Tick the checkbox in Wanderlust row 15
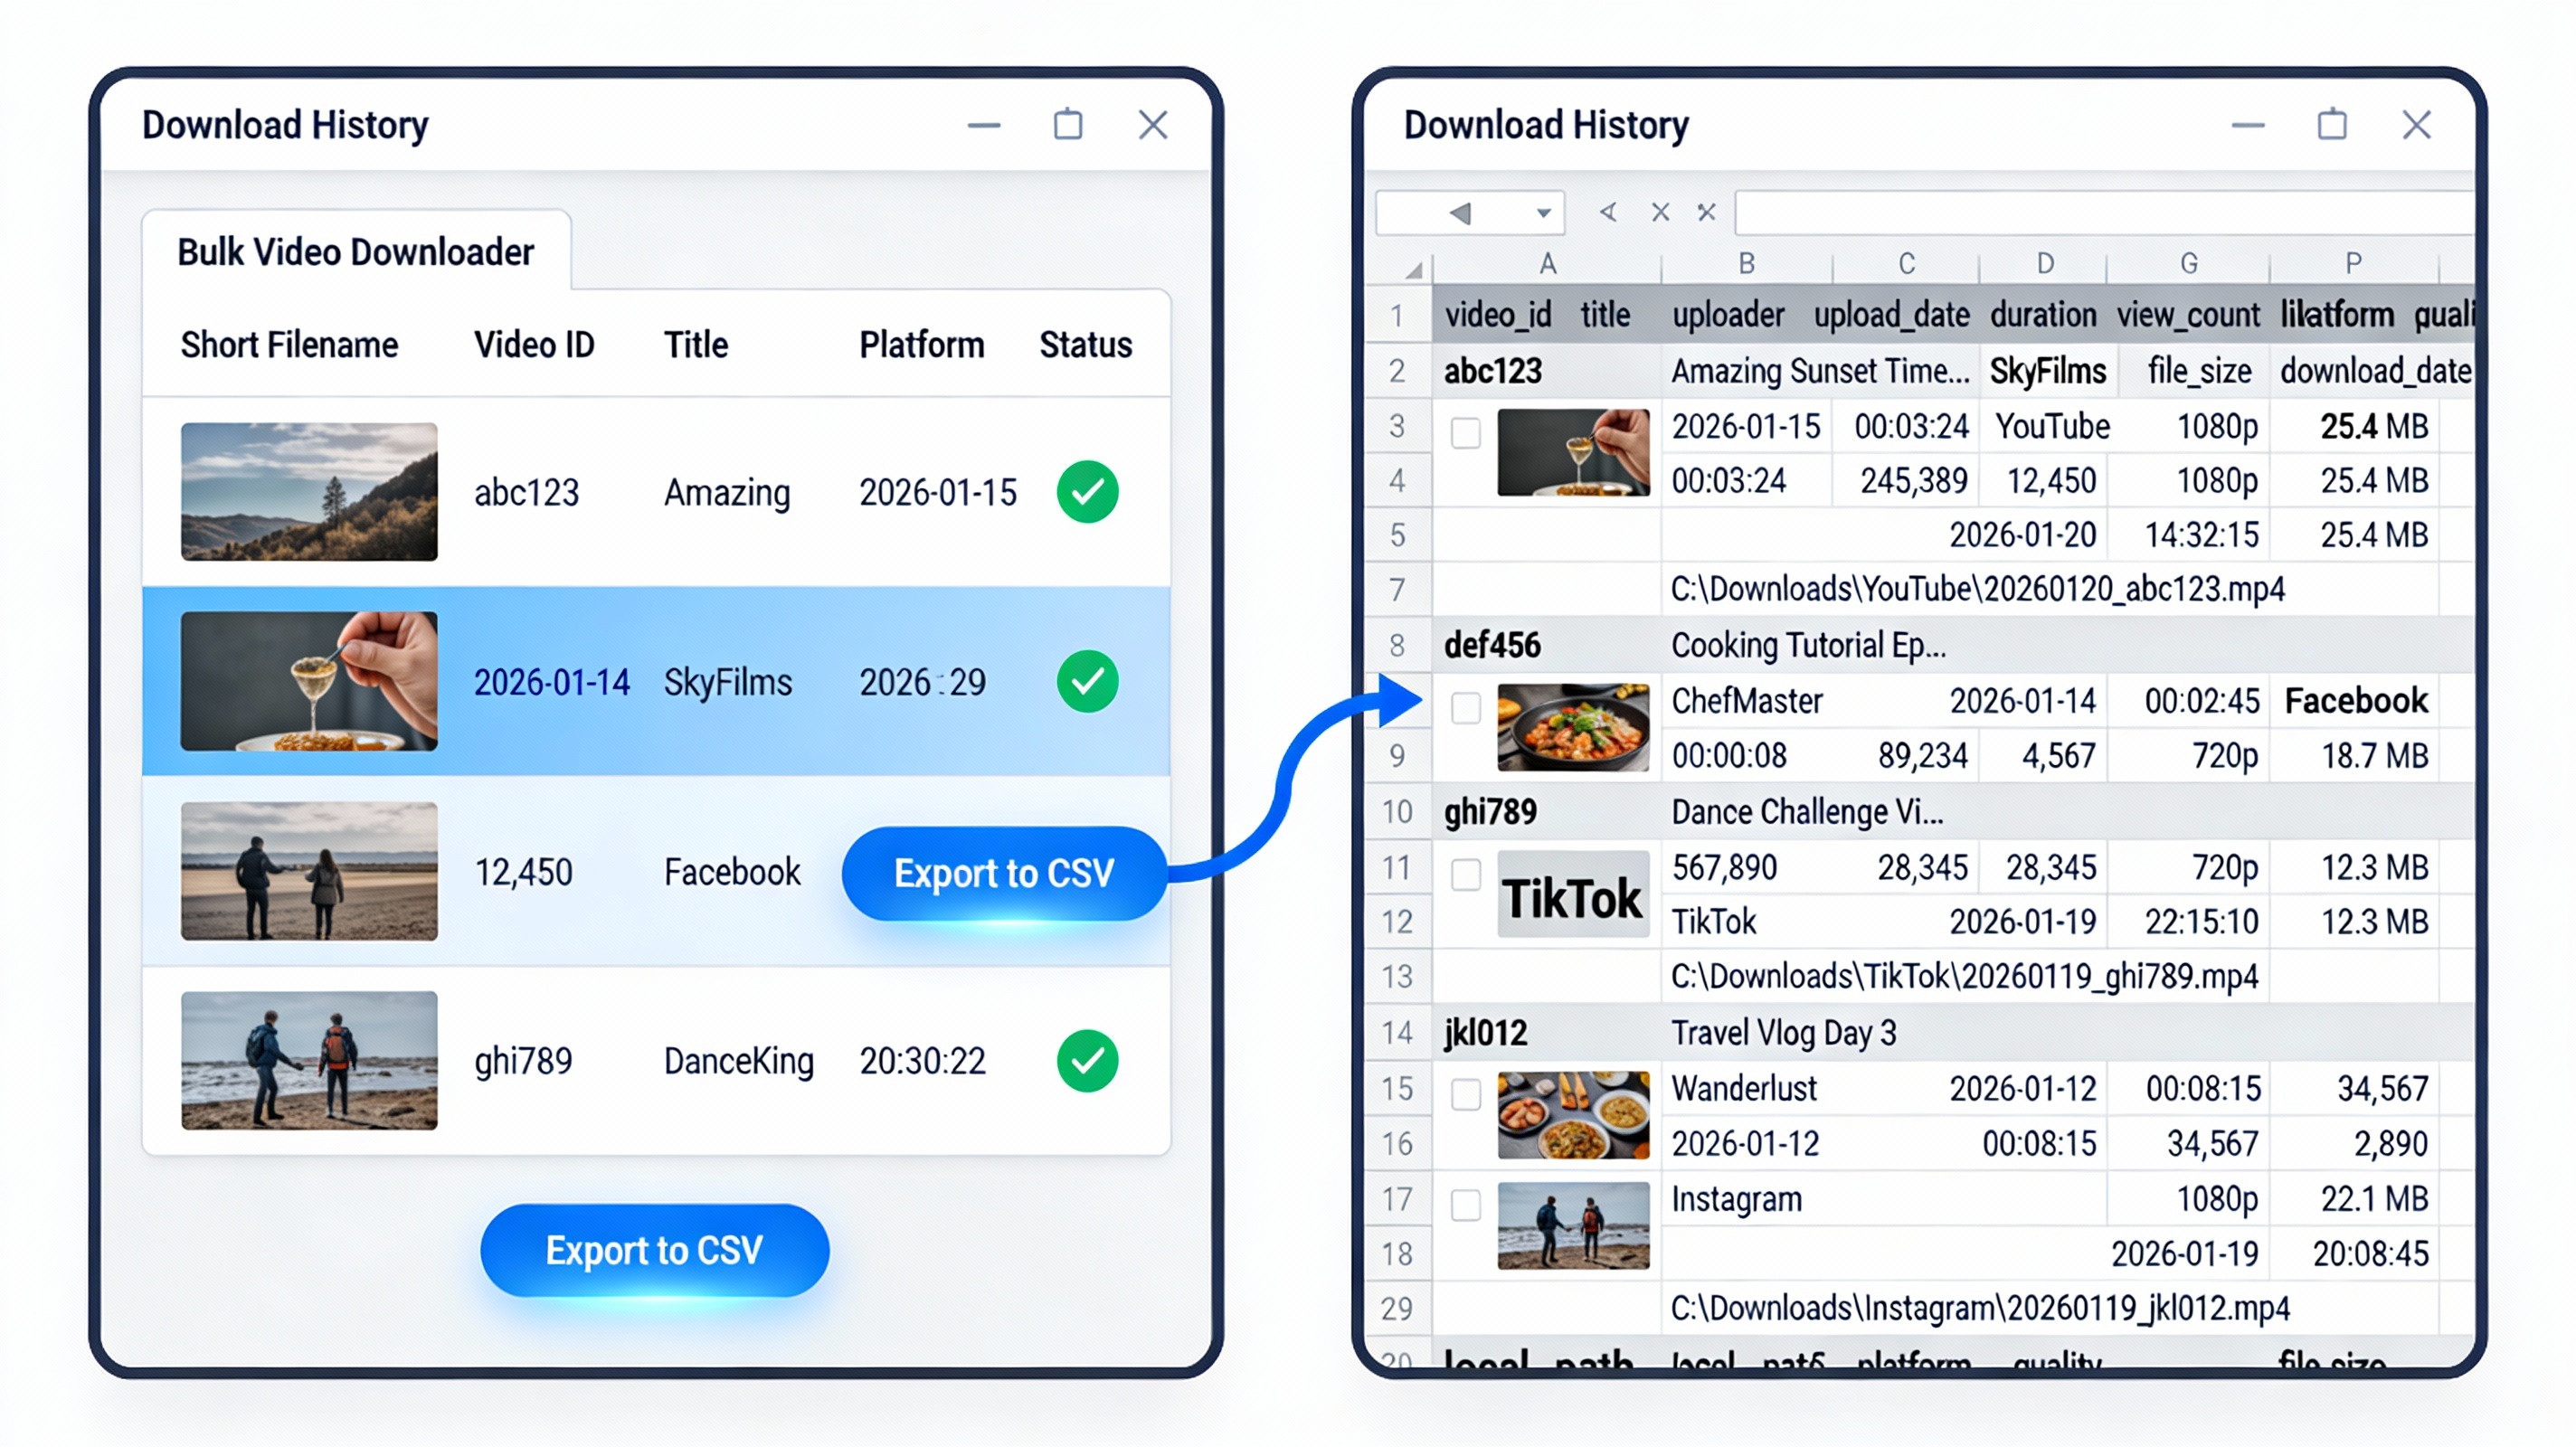This screenshot has height=1447, width=2576. [x=1466, y=1094]
